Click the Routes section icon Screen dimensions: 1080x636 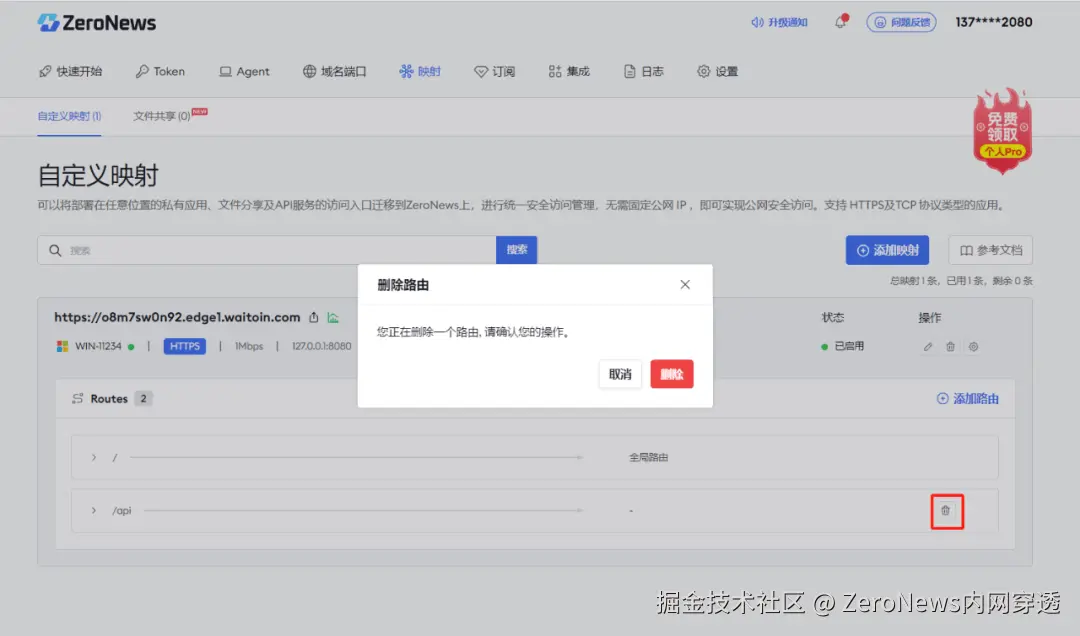[x=78, y=398]
